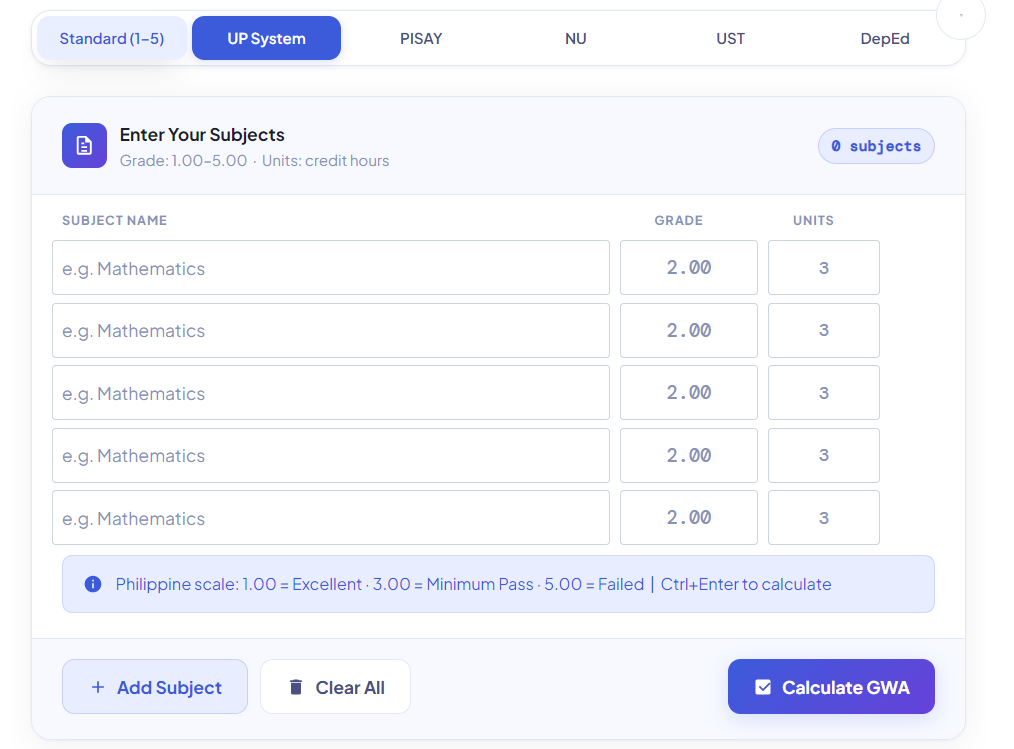This screenshot has width=1014, height=749.
Task: Select the UST grading system
Action: coord(731,38)
